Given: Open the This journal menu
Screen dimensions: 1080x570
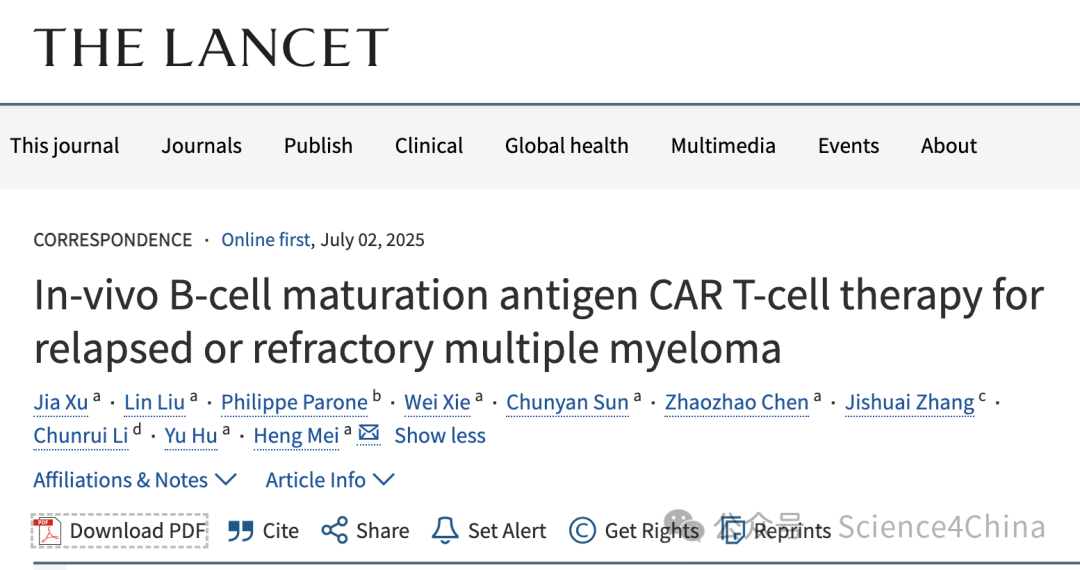Looking at the screenshot, I should [64, 146].
